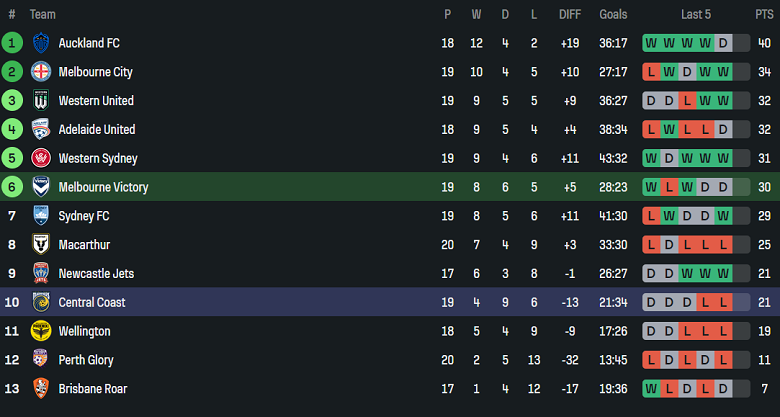Screen dimensions: 780x417
Task: Click the Melbourne City team logo
Action: [x=41, y=72]
